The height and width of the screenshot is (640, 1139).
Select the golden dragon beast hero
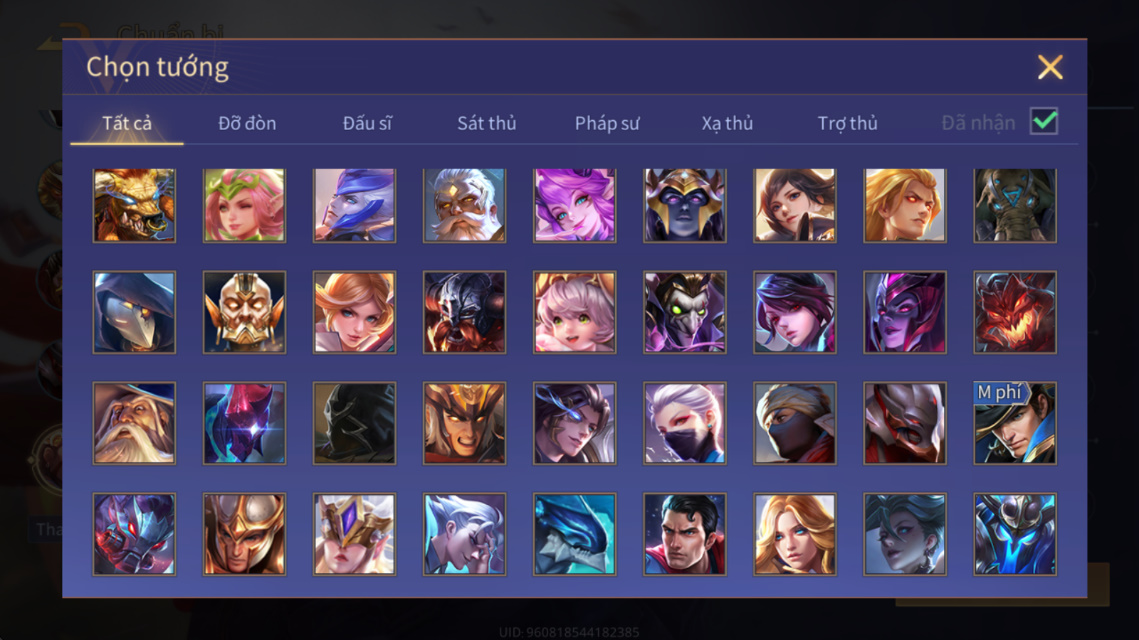point(134,206)
